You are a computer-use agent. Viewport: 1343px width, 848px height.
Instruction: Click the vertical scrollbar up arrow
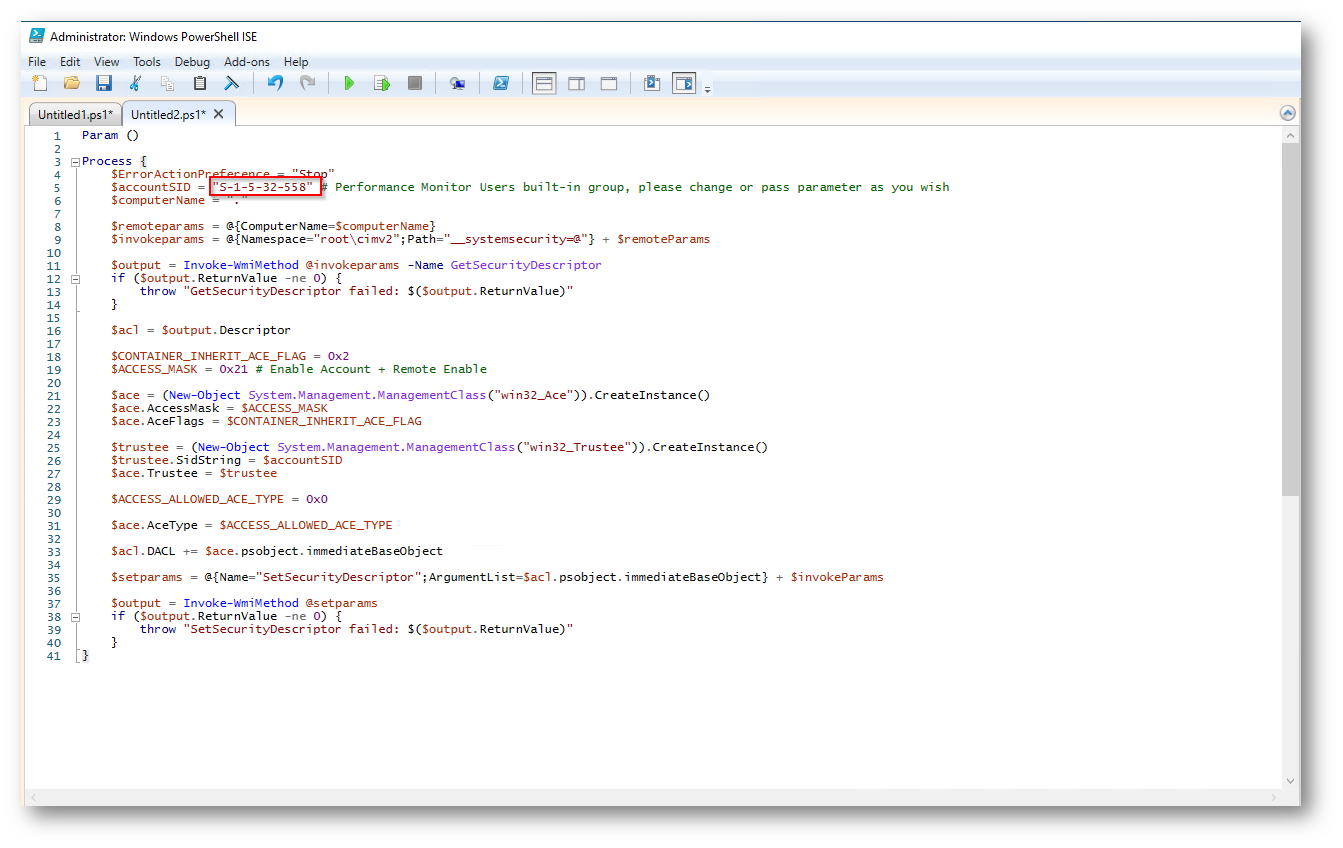coord(1291,135)
